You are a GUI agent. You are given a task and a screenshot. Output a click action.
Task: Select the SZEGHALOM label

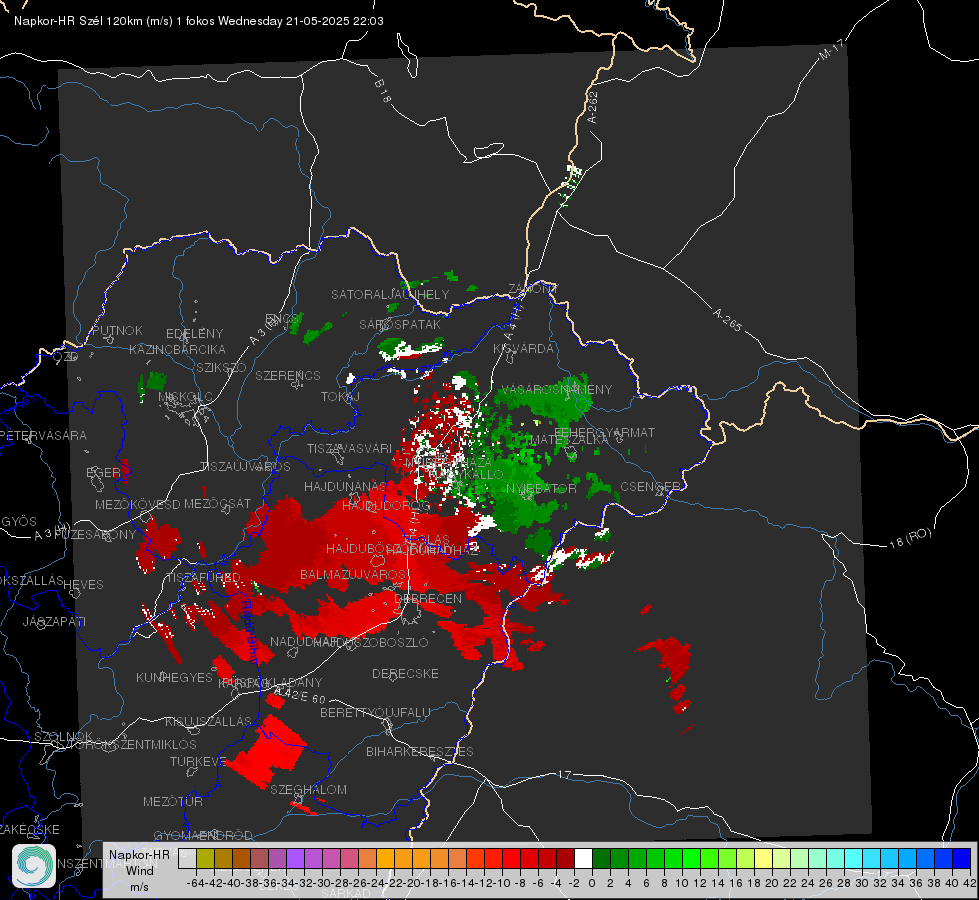(308, 789)
